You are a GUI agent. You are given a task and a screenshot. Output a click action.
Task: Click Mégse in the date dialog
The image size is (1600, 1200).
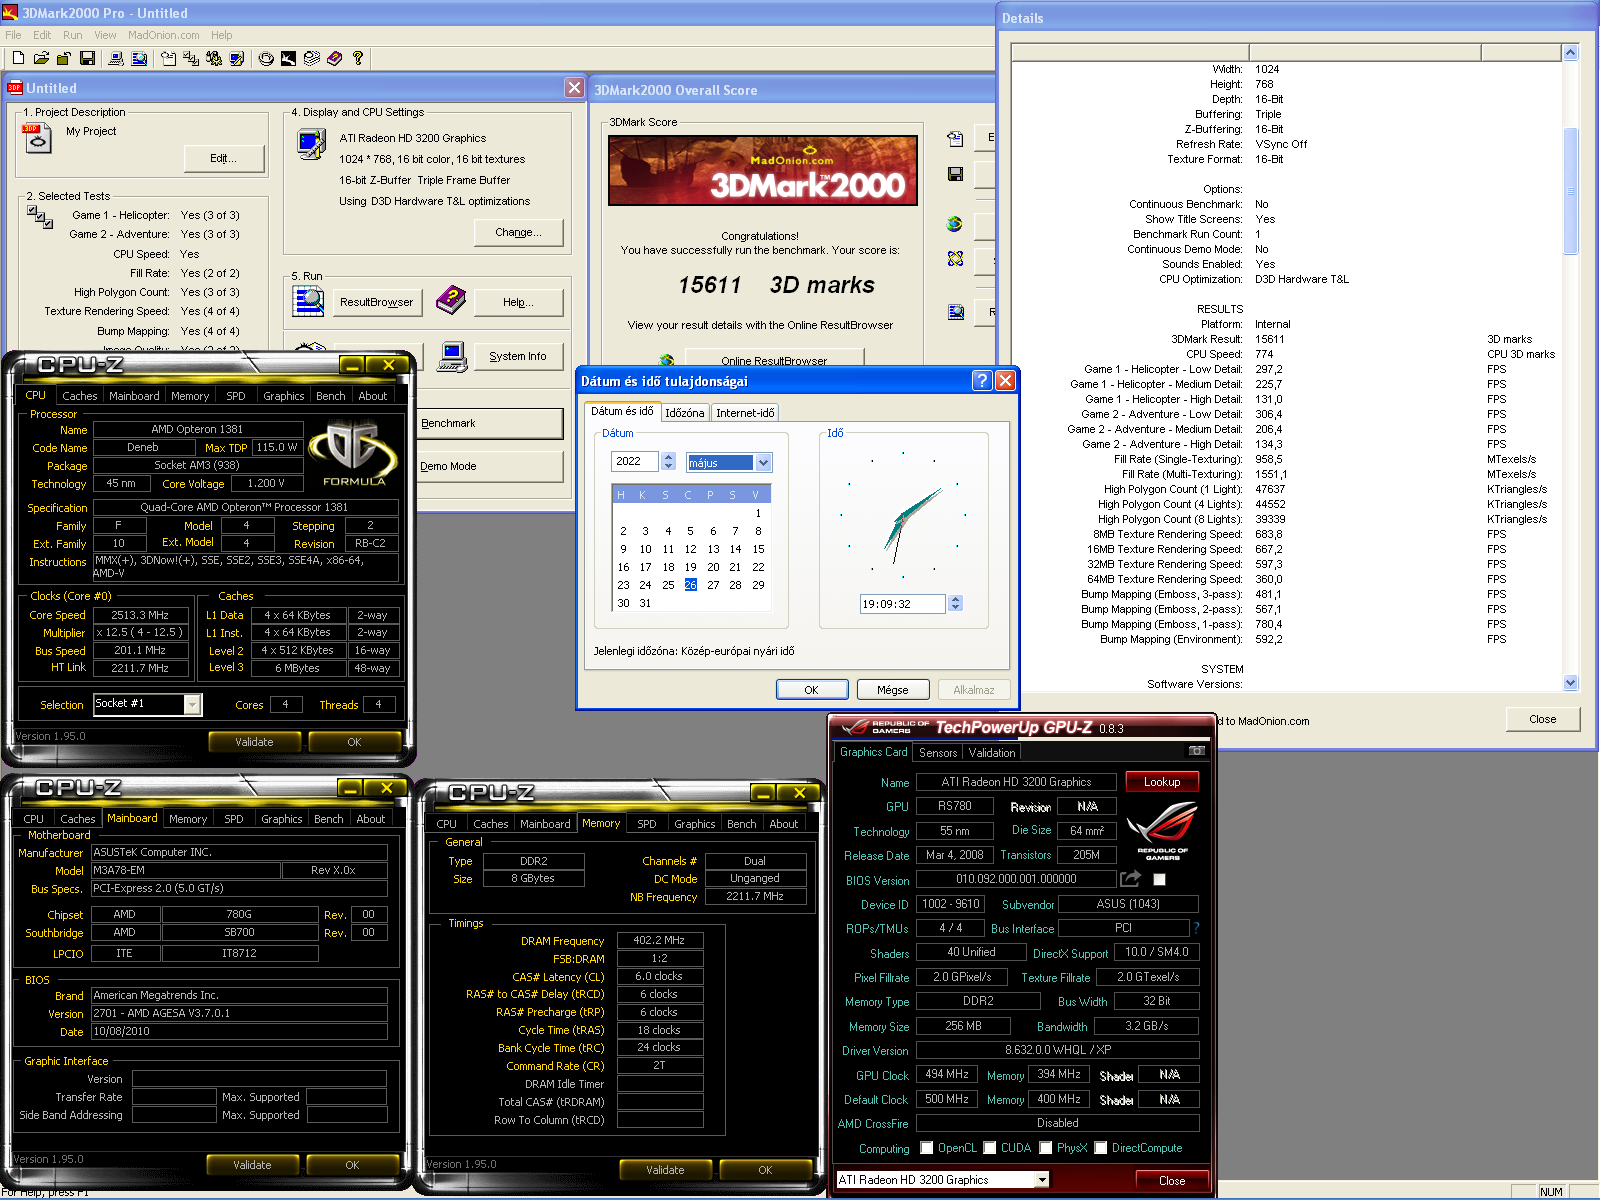[x=893, y=690]
